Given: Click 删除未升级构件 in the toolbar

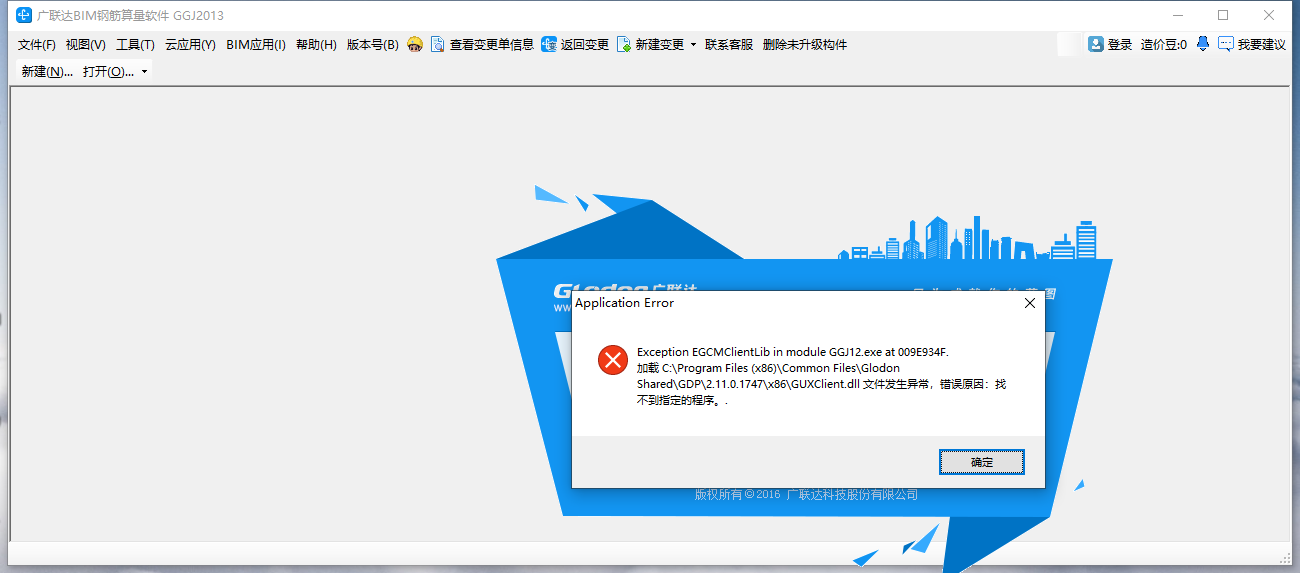Looking at the screenshot, I should click(x=805, y=45).
